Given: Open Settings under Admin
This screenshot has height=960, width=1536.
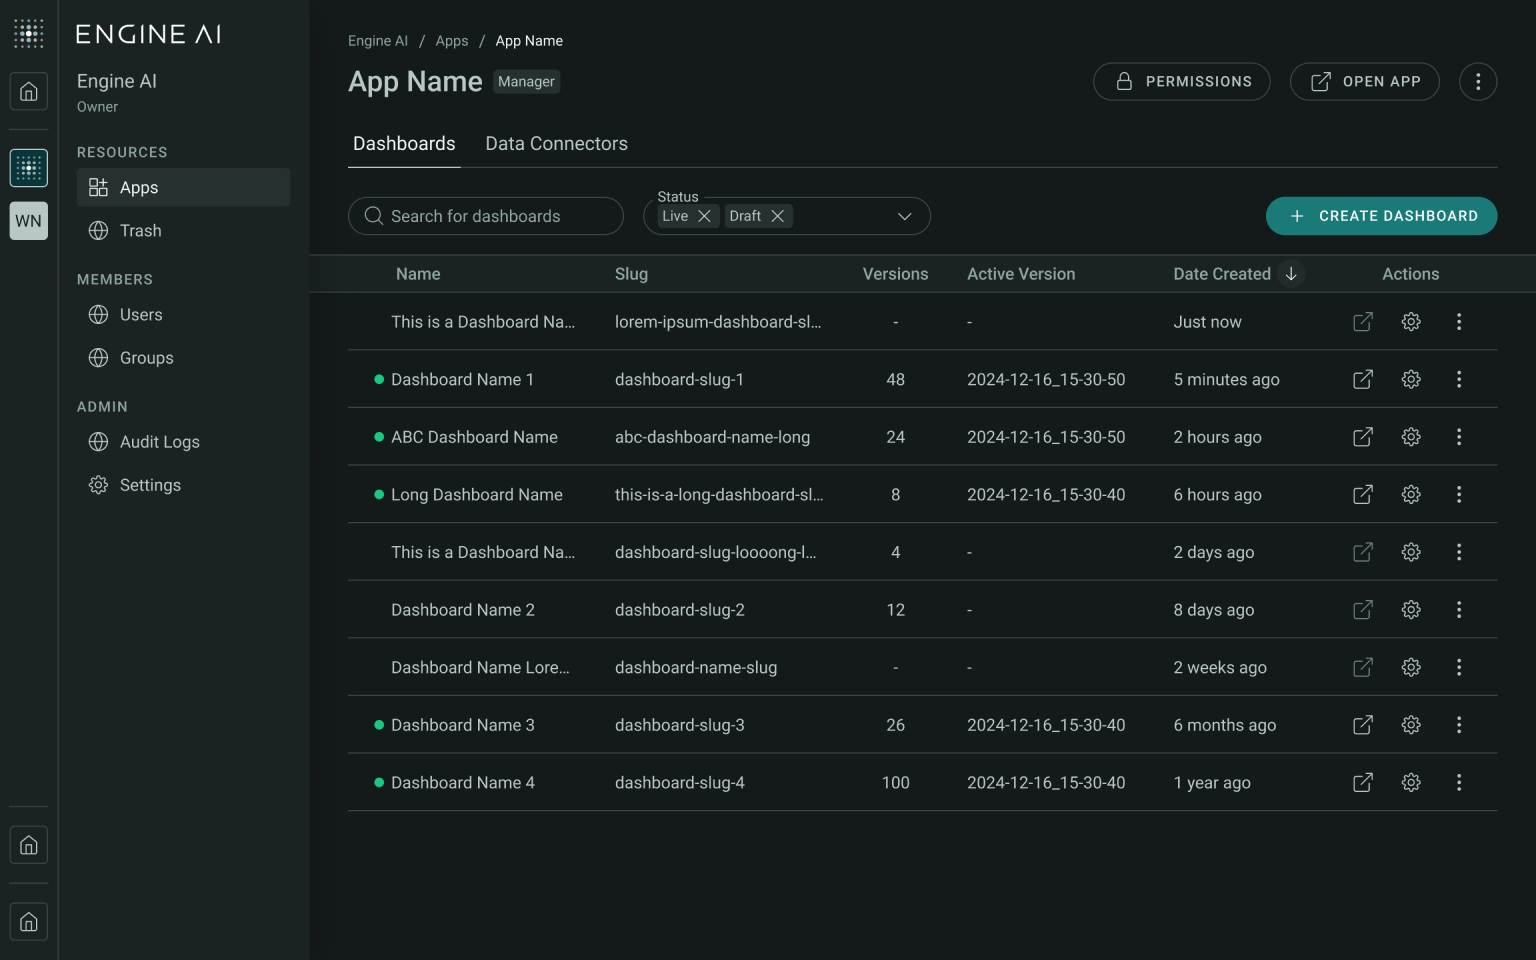Looking at the screenshot, I should point(183,485).
